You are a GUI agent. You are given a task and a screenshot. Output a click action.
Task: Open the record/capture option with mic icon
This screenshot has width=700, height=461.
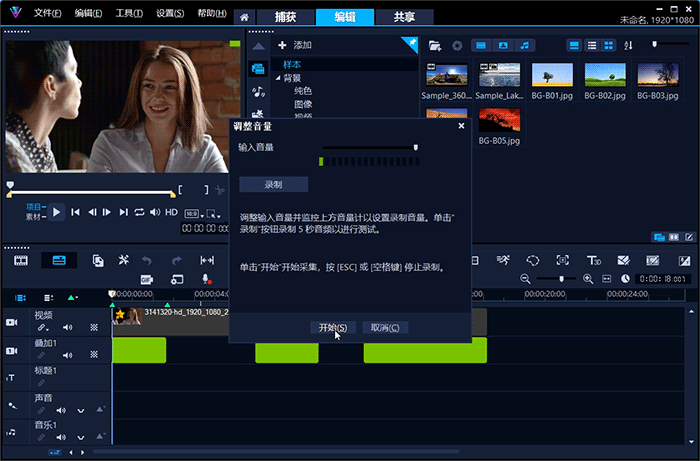click(x=206, y=279)
